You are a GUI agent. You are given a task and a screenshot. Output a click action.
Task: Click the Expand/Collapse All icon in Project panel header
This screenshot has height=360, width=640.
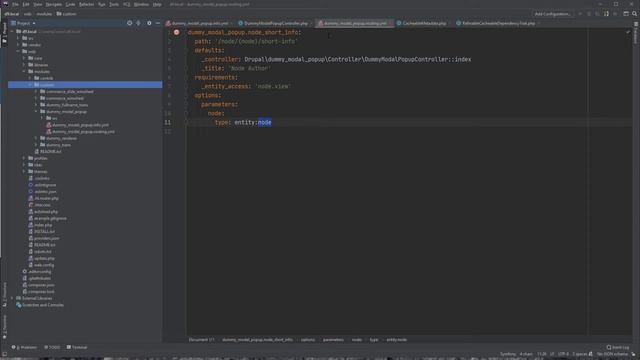point(138,23)
